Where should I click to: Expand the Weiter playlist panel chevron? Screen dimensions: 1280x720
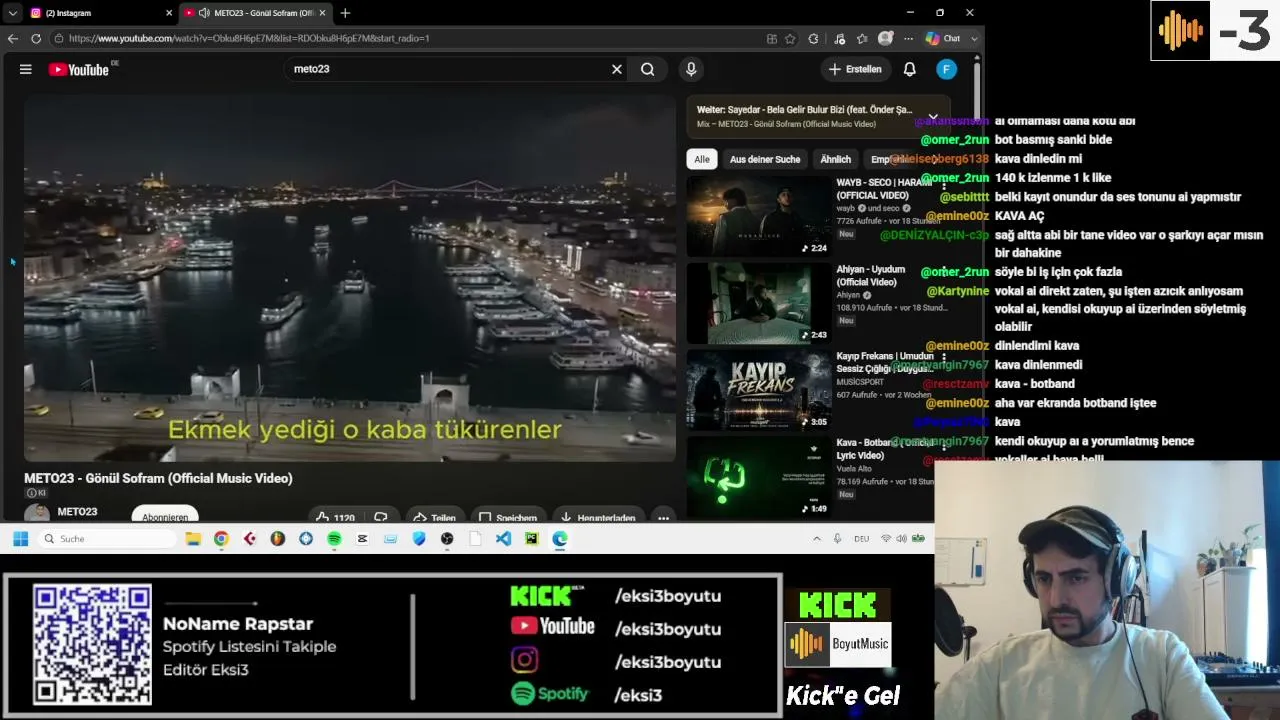[x=933, y=116]
